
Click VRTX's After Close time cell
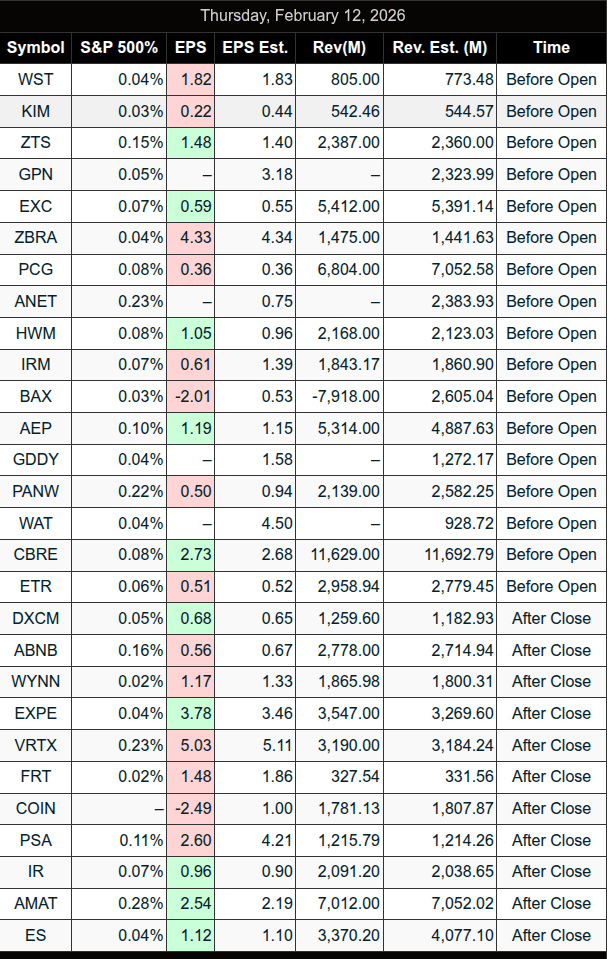point(551,745)
